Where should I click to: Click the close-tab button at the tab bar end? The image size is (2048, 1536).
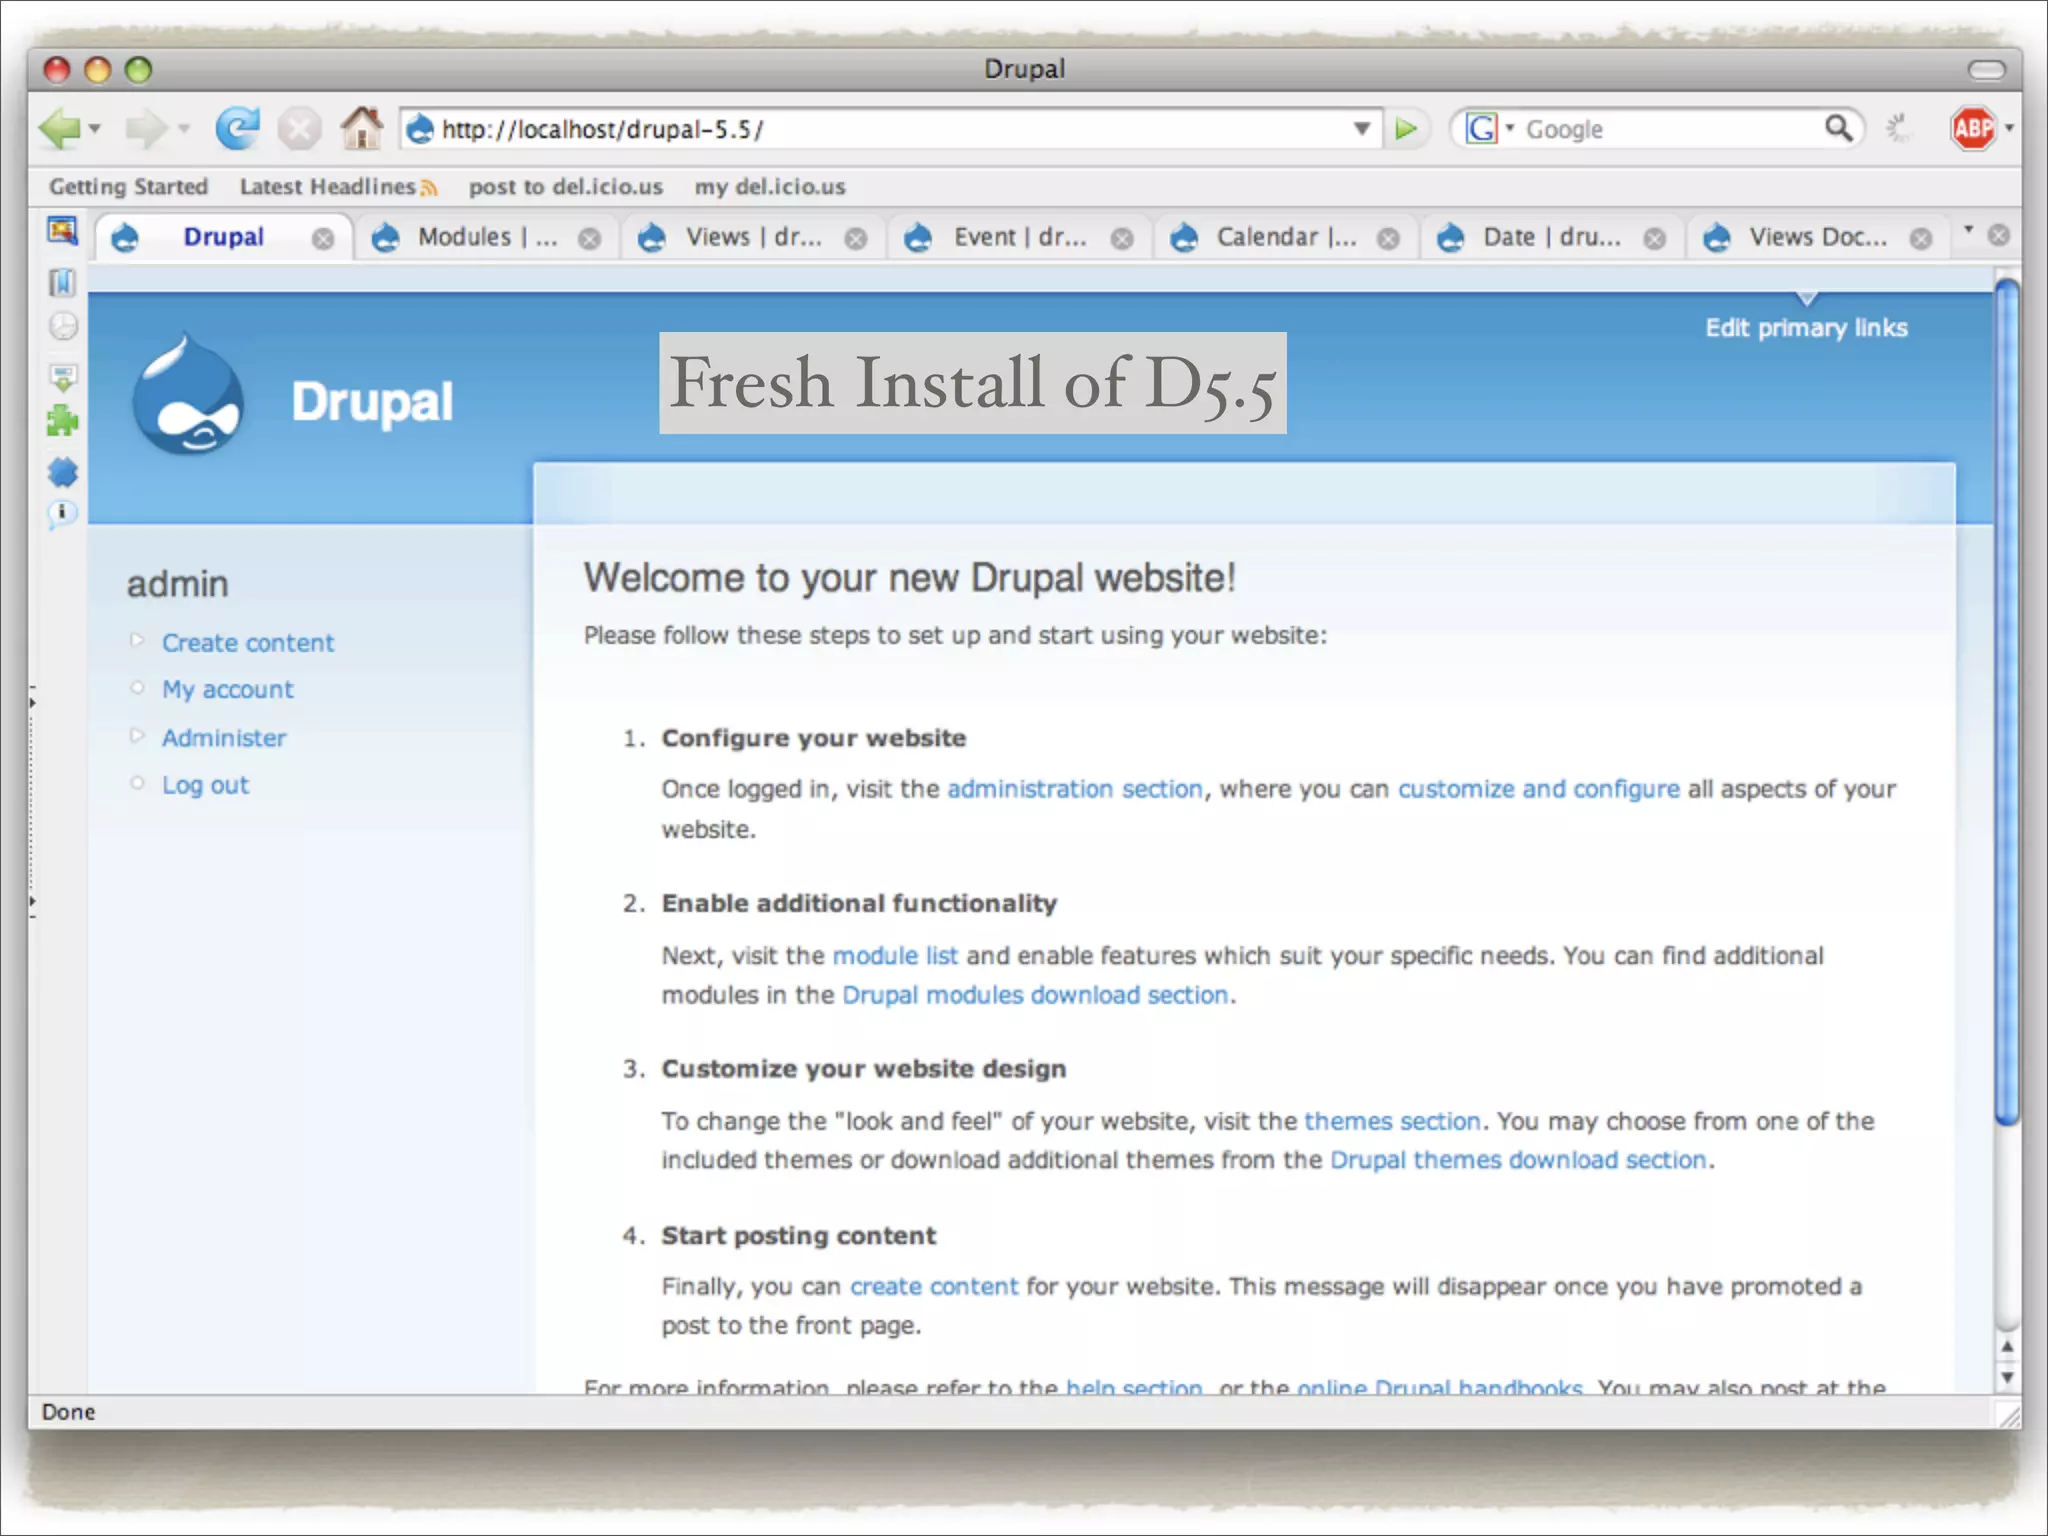tap(1999, 235)
